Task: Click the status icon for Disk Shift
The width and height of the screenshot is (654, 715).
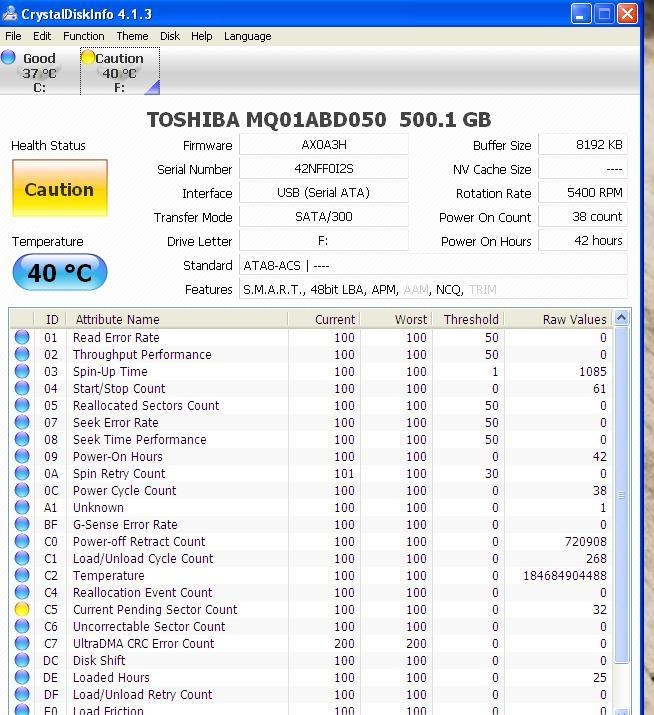Action: coord(22,660)
